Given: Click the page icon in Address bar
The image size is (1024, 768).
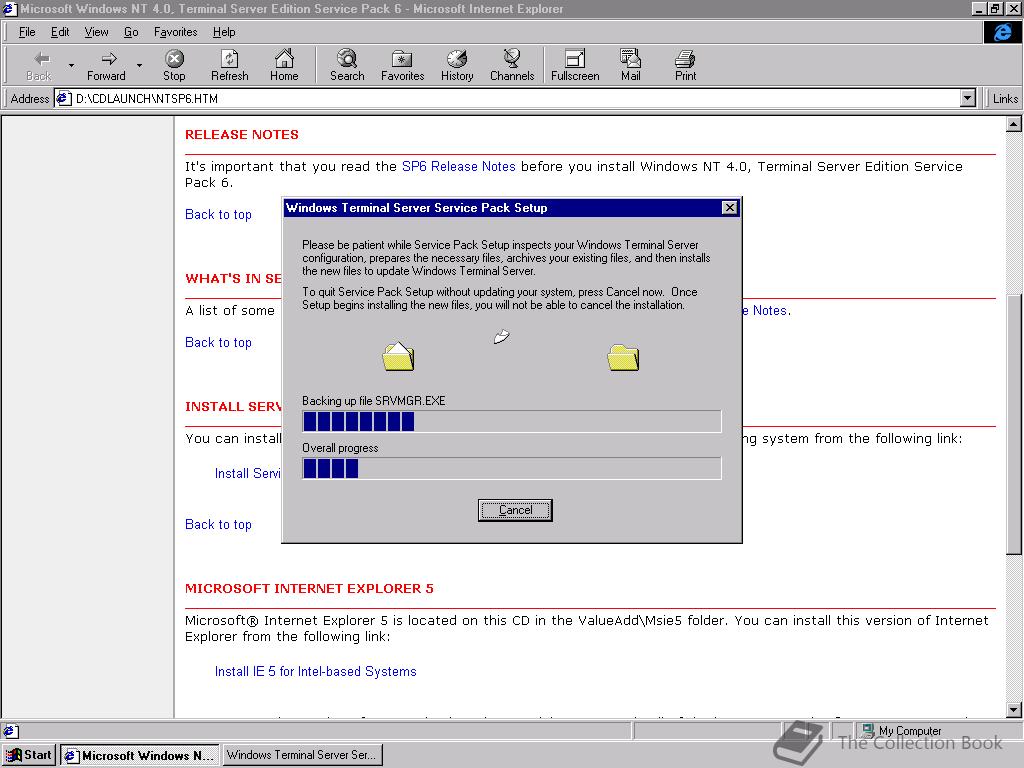Looking at the screenshot, I should [x=63, y=99].
